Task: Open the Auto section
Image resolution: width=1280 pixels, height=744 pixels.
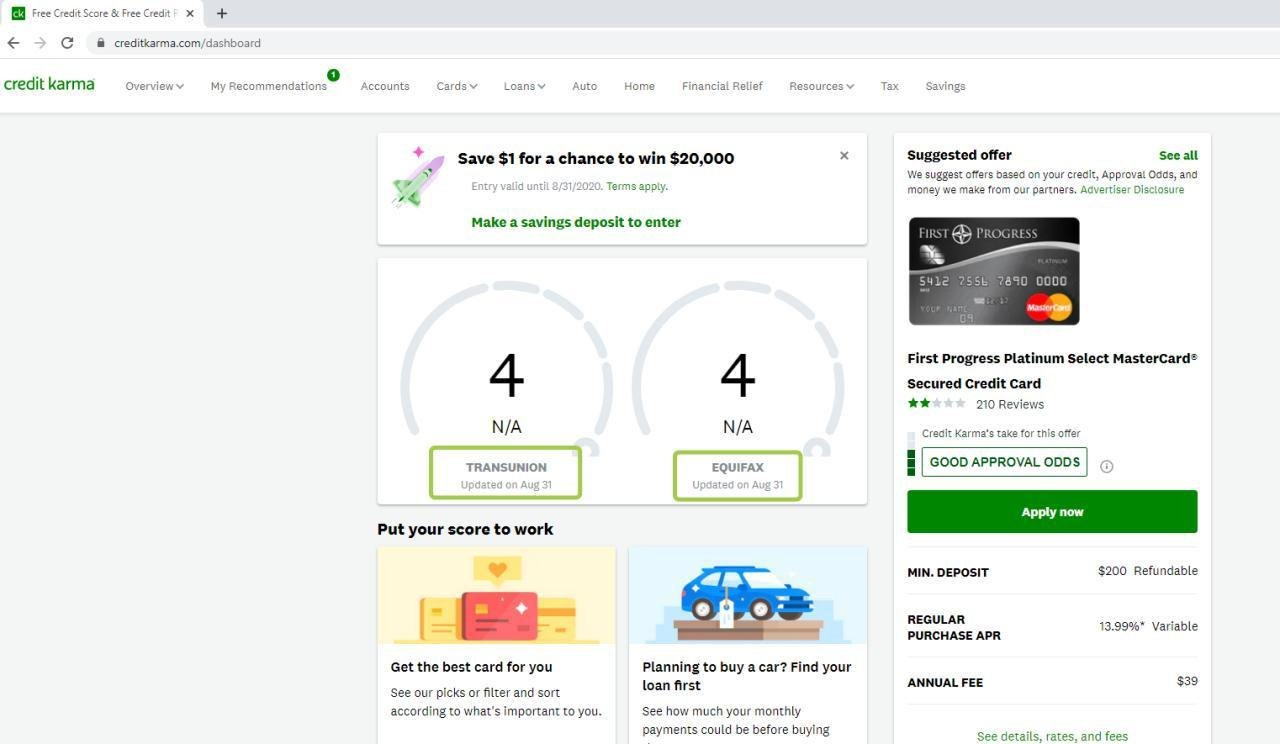Action: pyautogui.click(x=584, y=86)
